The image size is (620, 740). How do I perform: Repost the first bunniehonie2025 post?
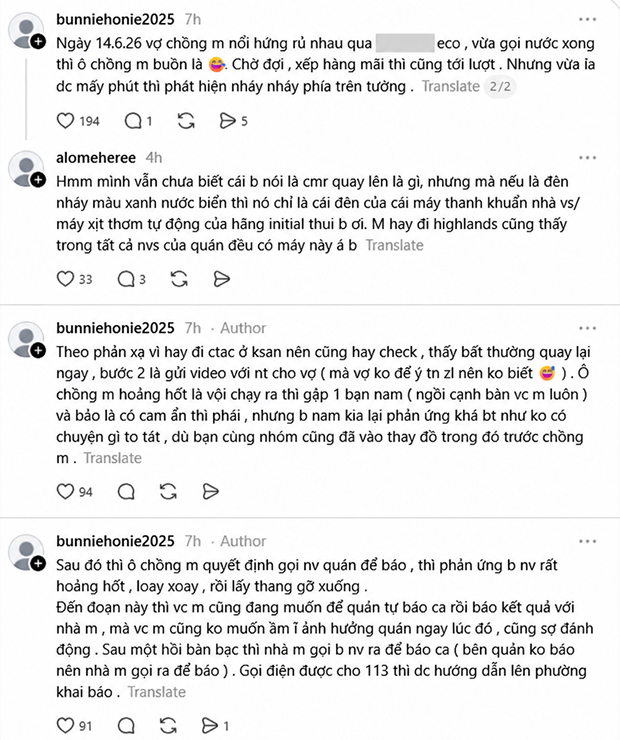coord(186,121)
